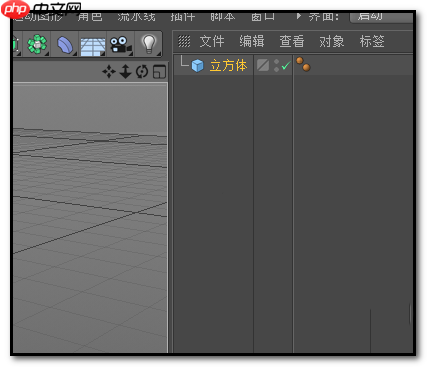This screenshot has width=427, height=367.
Task: Click the arrow expander before 界面
Action: tap(299, 16)
